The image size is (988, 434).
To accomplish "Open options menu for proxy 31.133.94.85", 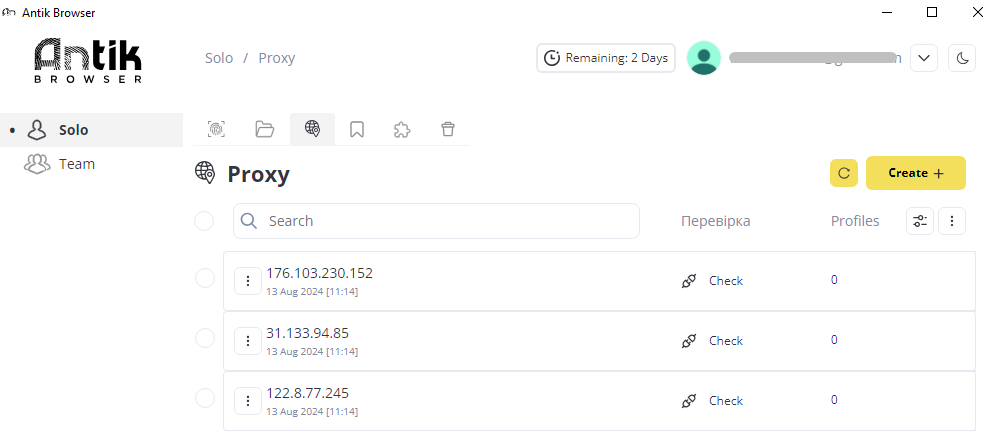I will coord(248,341).
